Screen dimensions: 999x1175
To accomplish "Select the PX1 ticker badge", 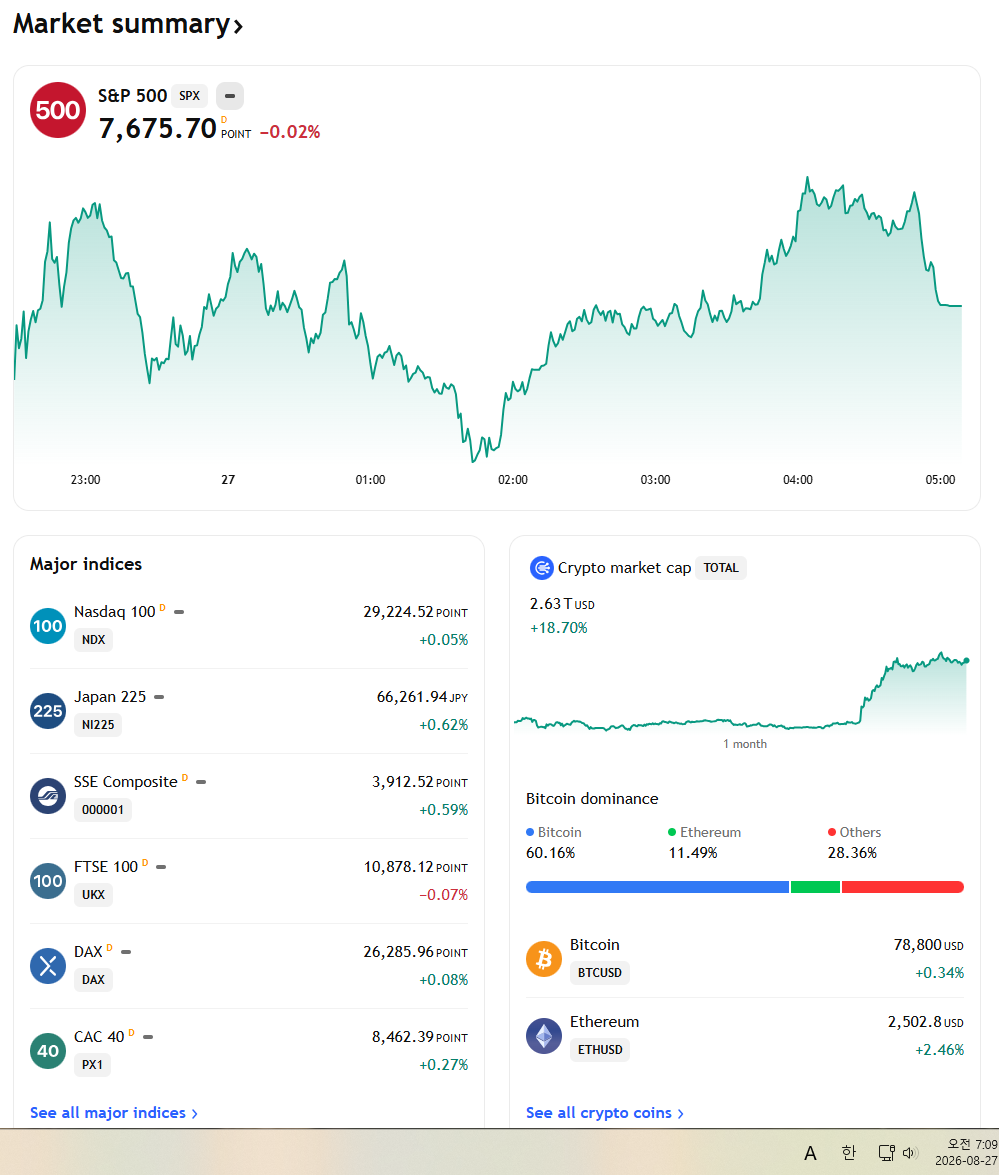I will click(x=92, y=1065).
